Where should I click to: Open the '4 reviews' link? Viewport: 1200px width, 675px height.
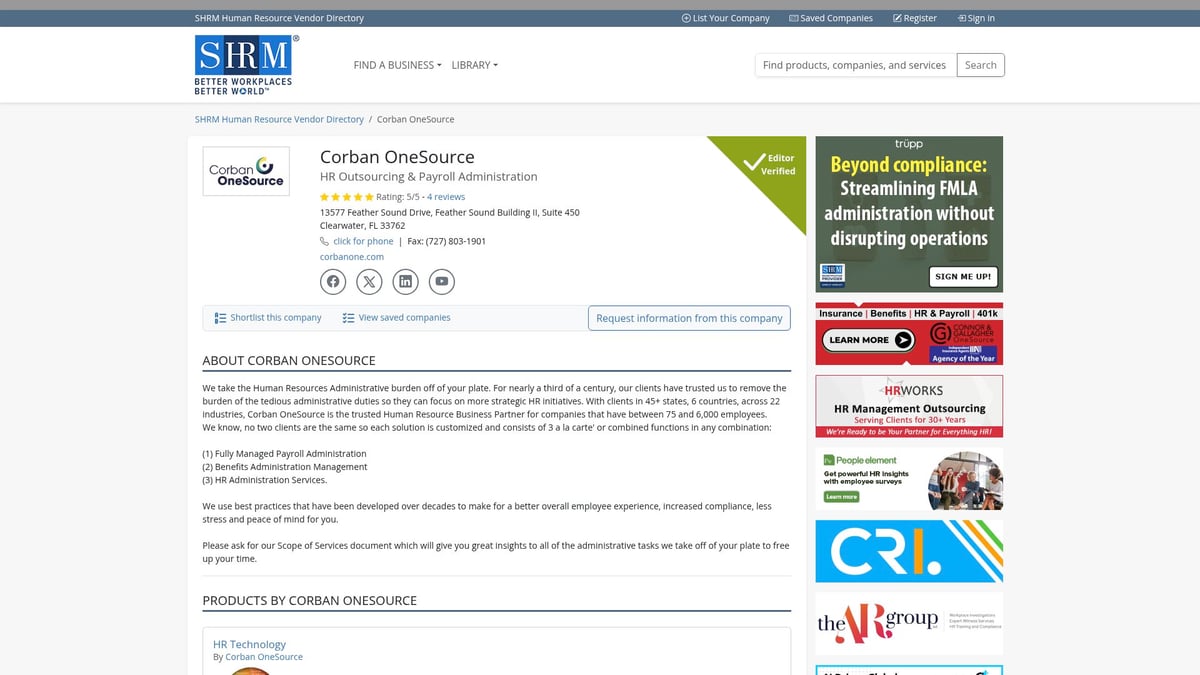[445, 196]
